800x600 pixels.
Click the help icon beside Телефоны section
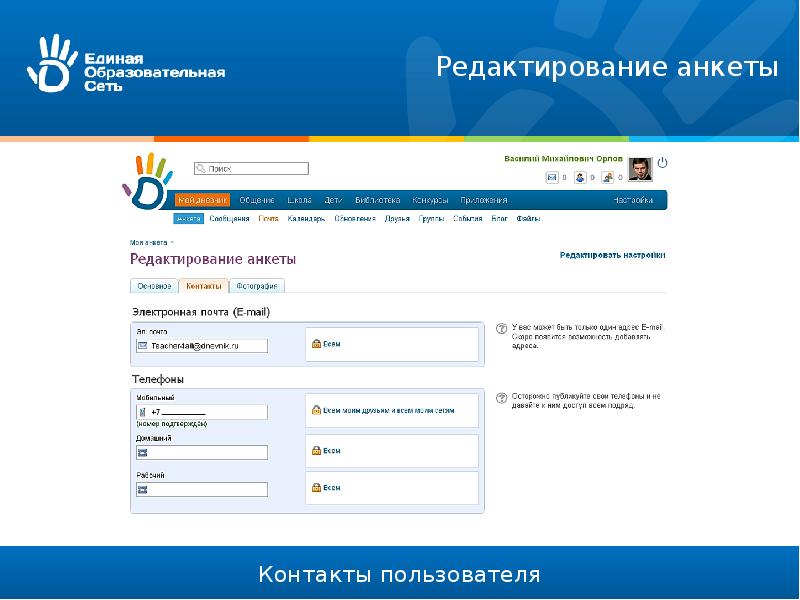[x=502, y=397]
